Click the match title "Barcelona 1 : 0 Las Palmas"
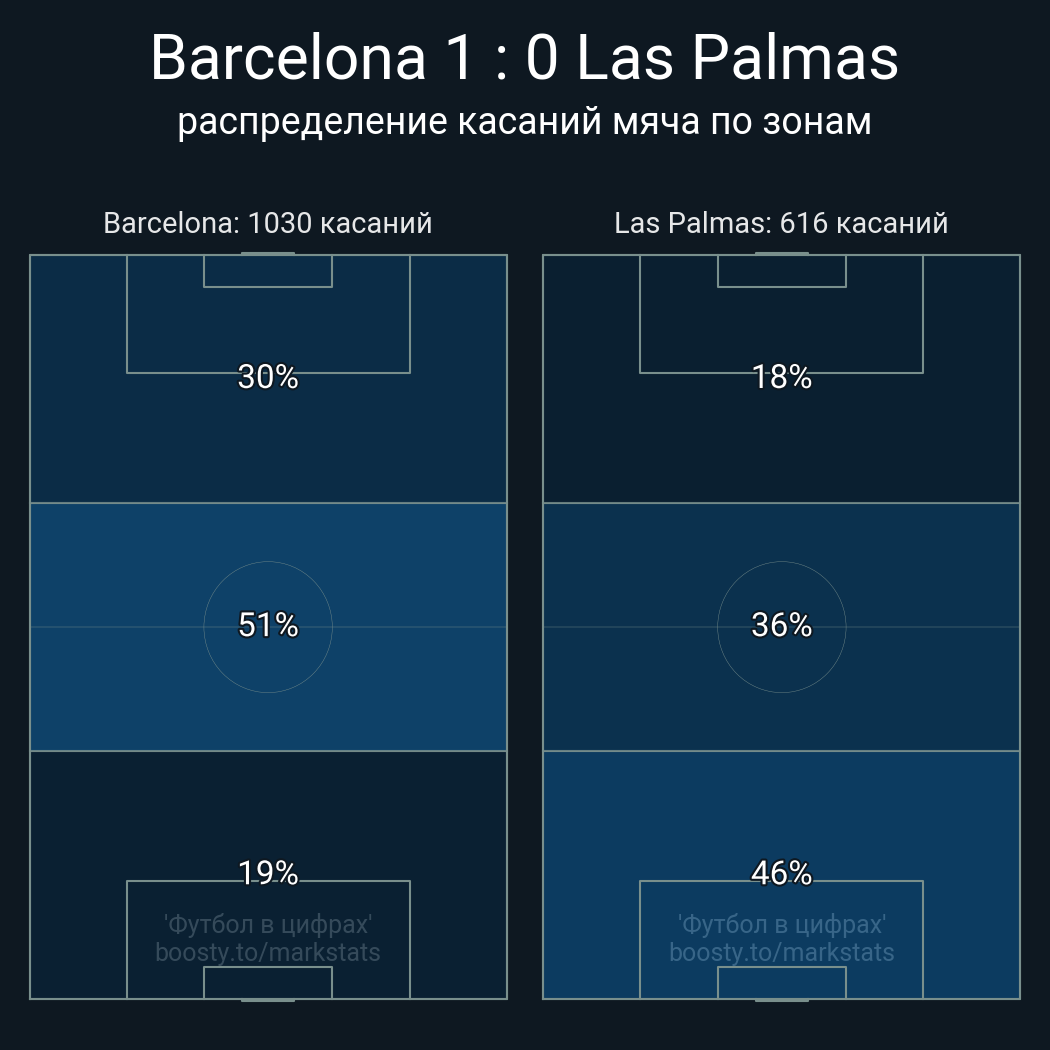The image size is (1050, 1050). pos(524,58)
